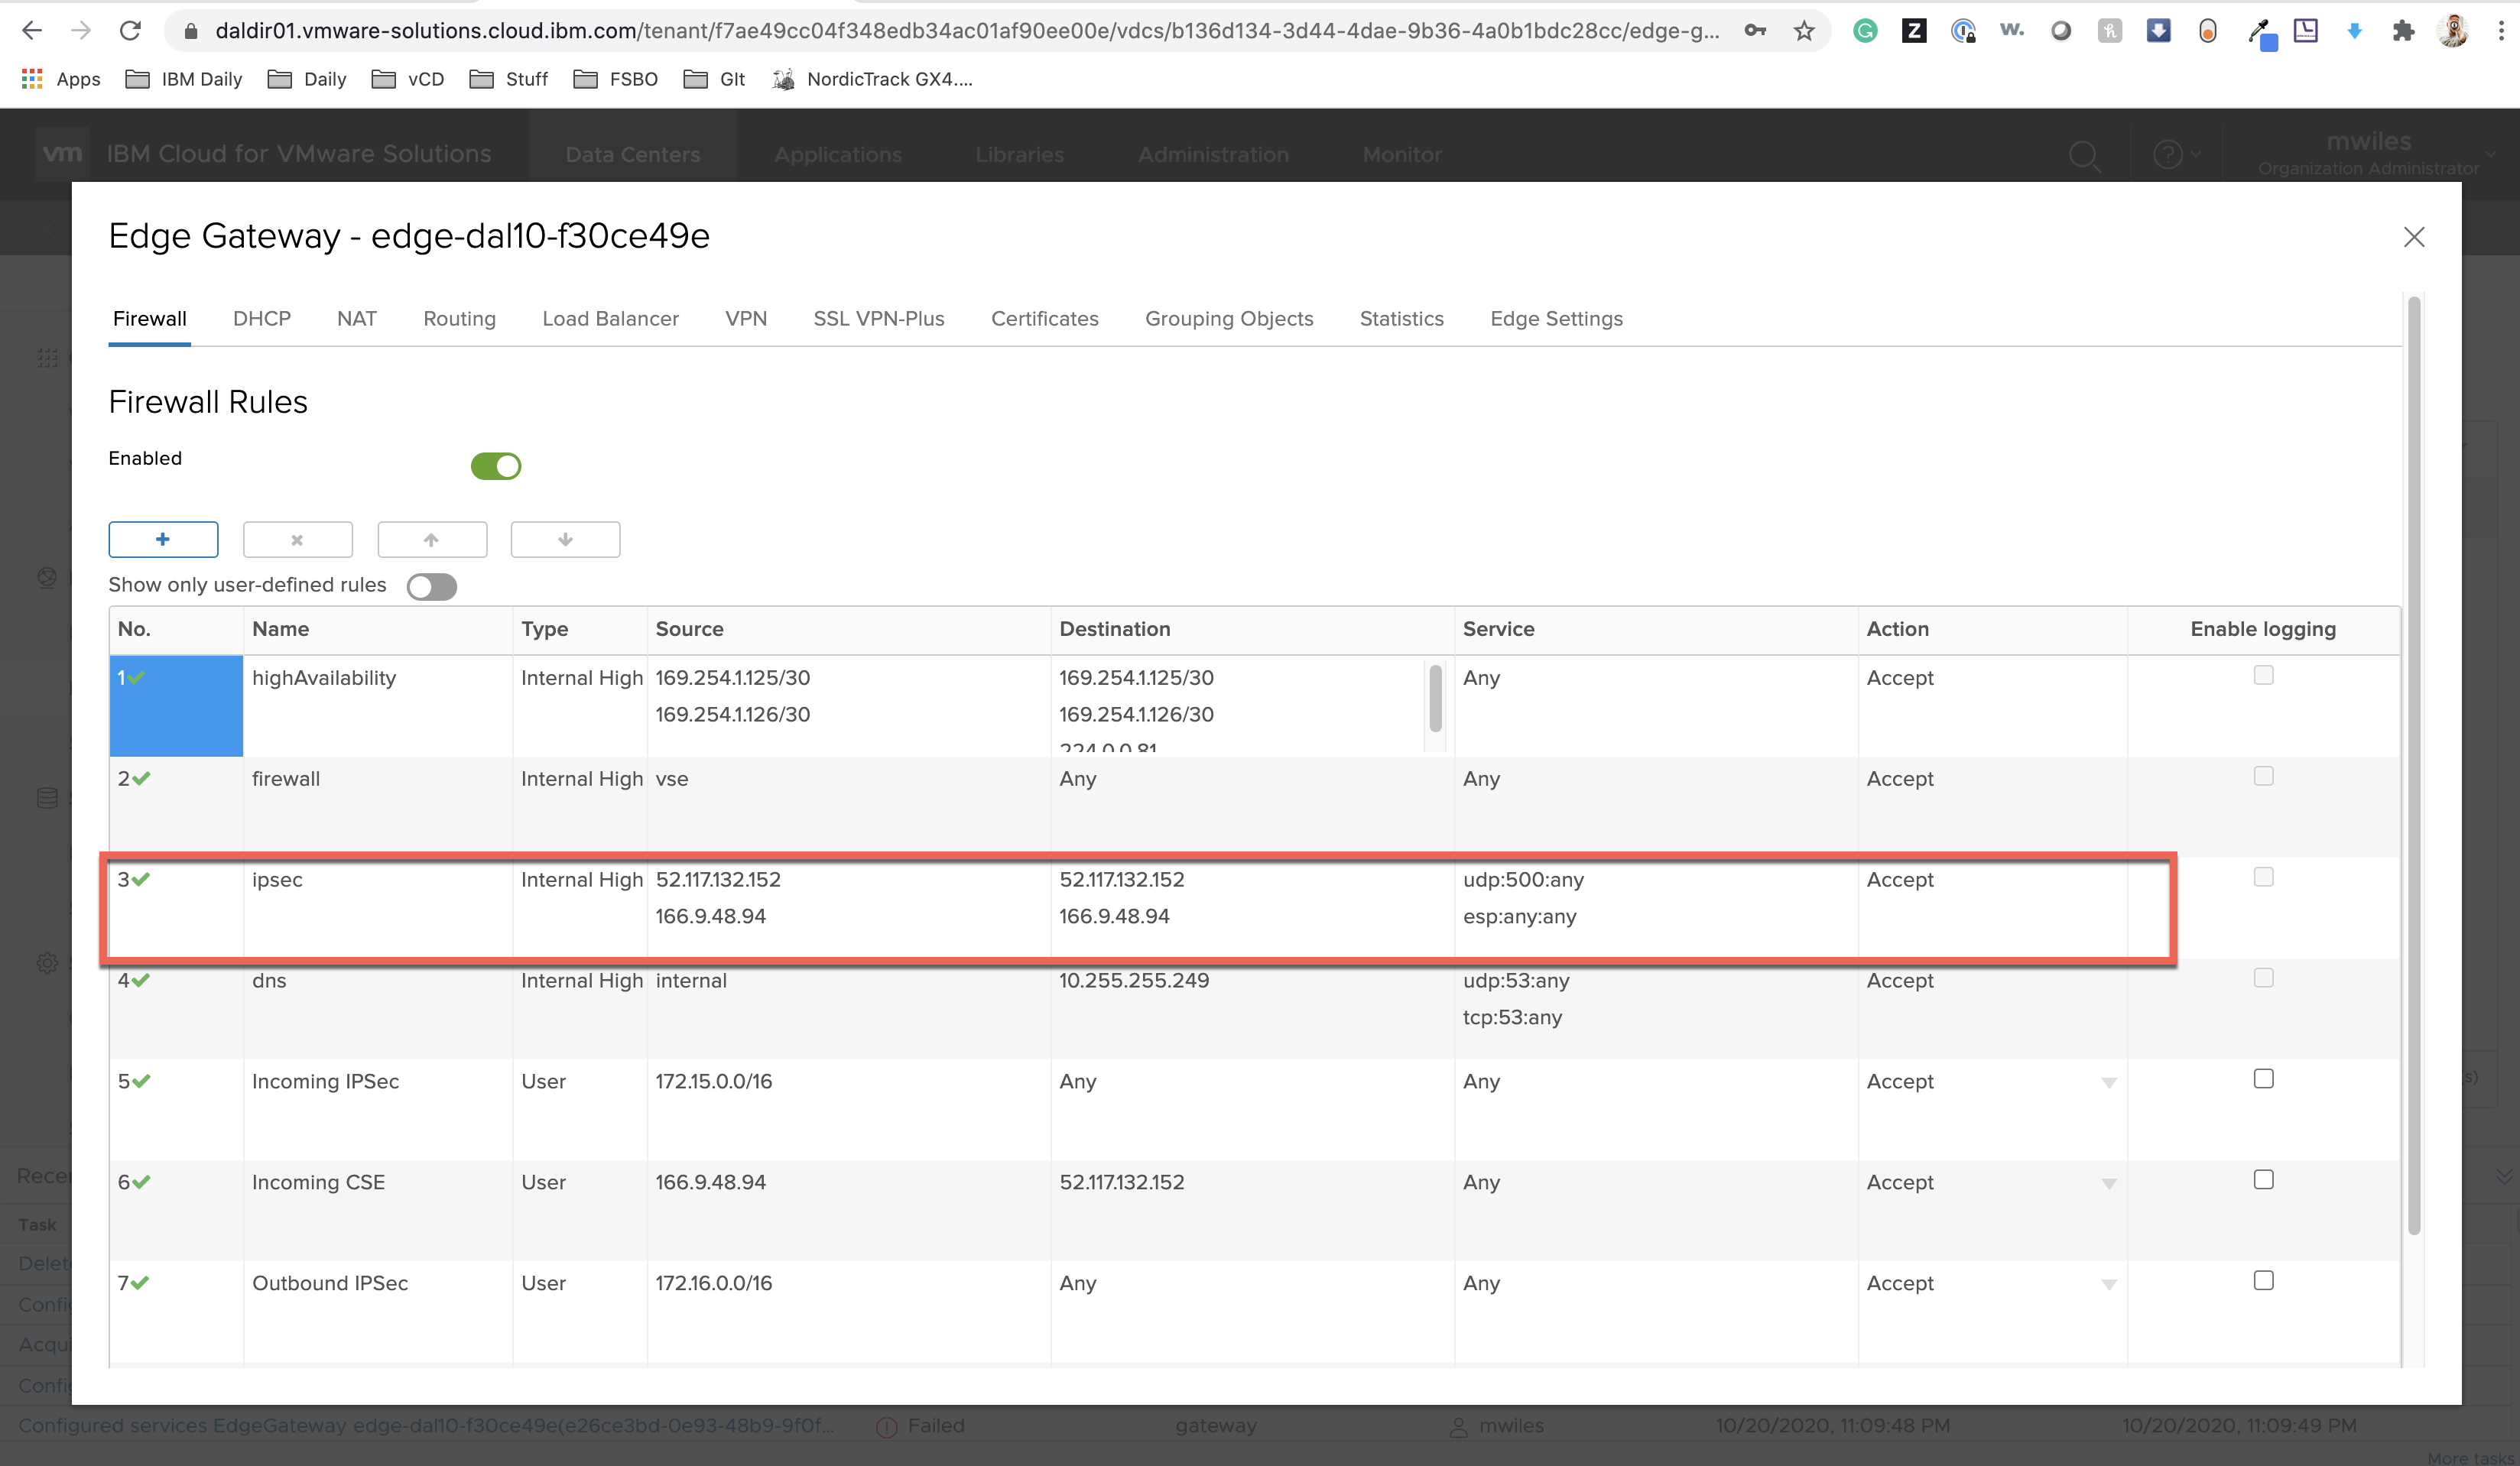Check logging for Outbound IPSec rule

coord(2263,1281)
